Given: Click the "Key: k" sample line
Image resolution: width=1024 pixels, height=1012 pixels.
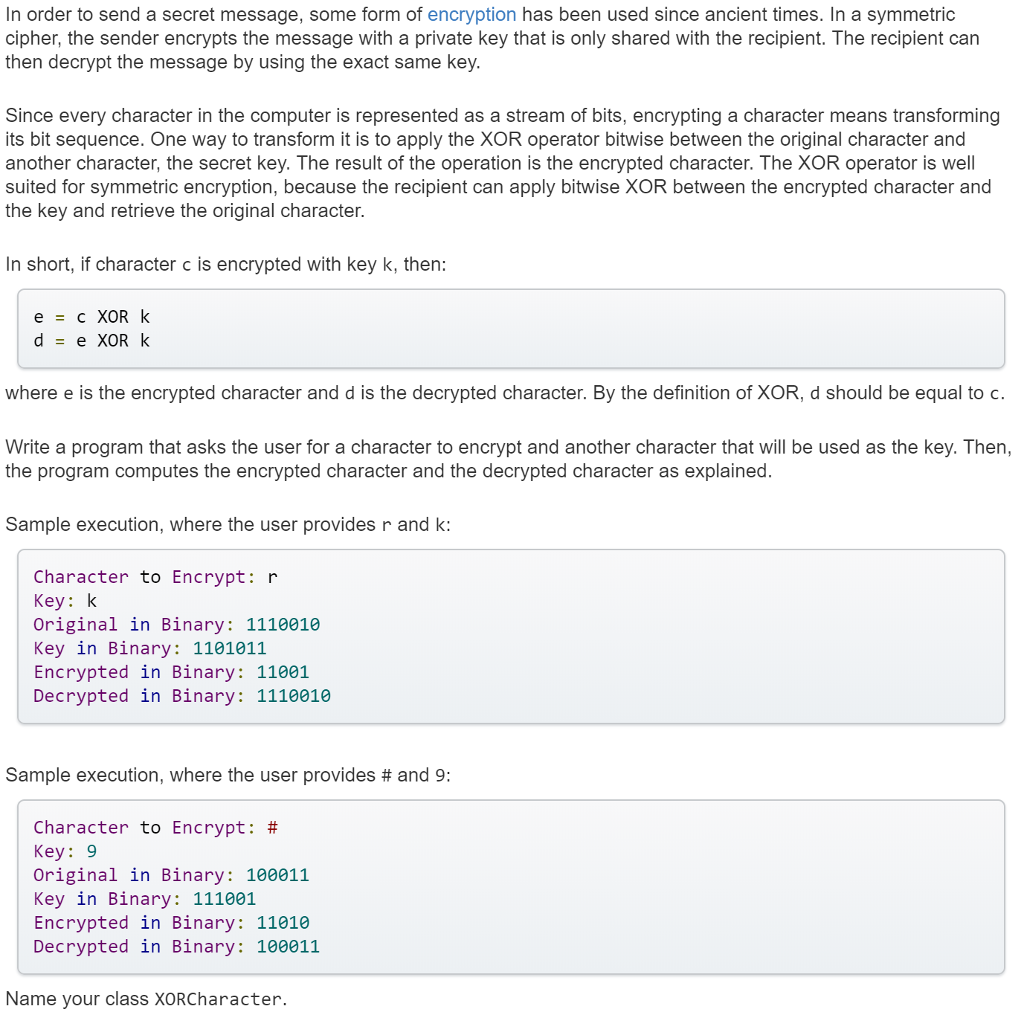Looking at the screenshot, I should [65, 601].
